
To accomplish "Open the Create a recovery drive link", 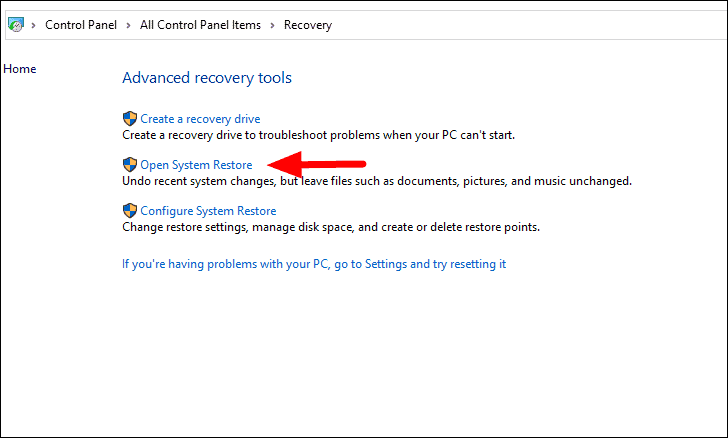I will point(200,119).
